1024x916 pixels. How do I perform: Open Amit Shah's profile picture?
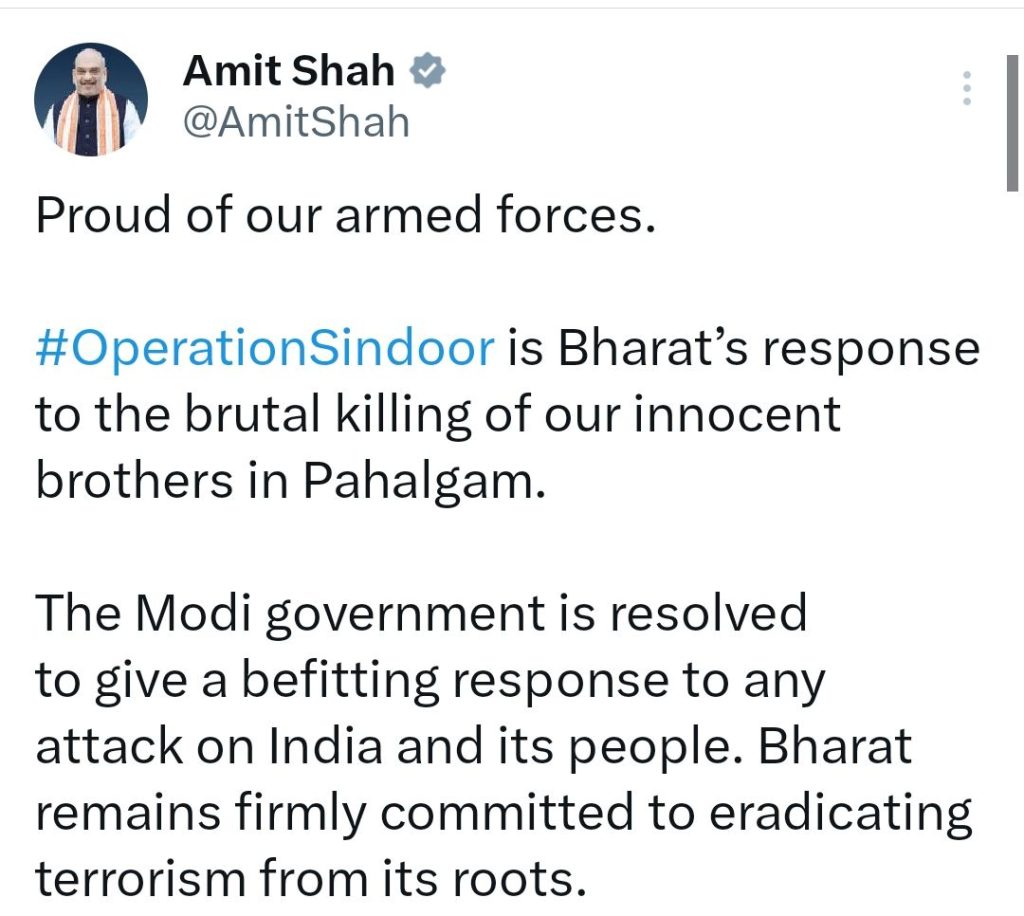point(91,99)
